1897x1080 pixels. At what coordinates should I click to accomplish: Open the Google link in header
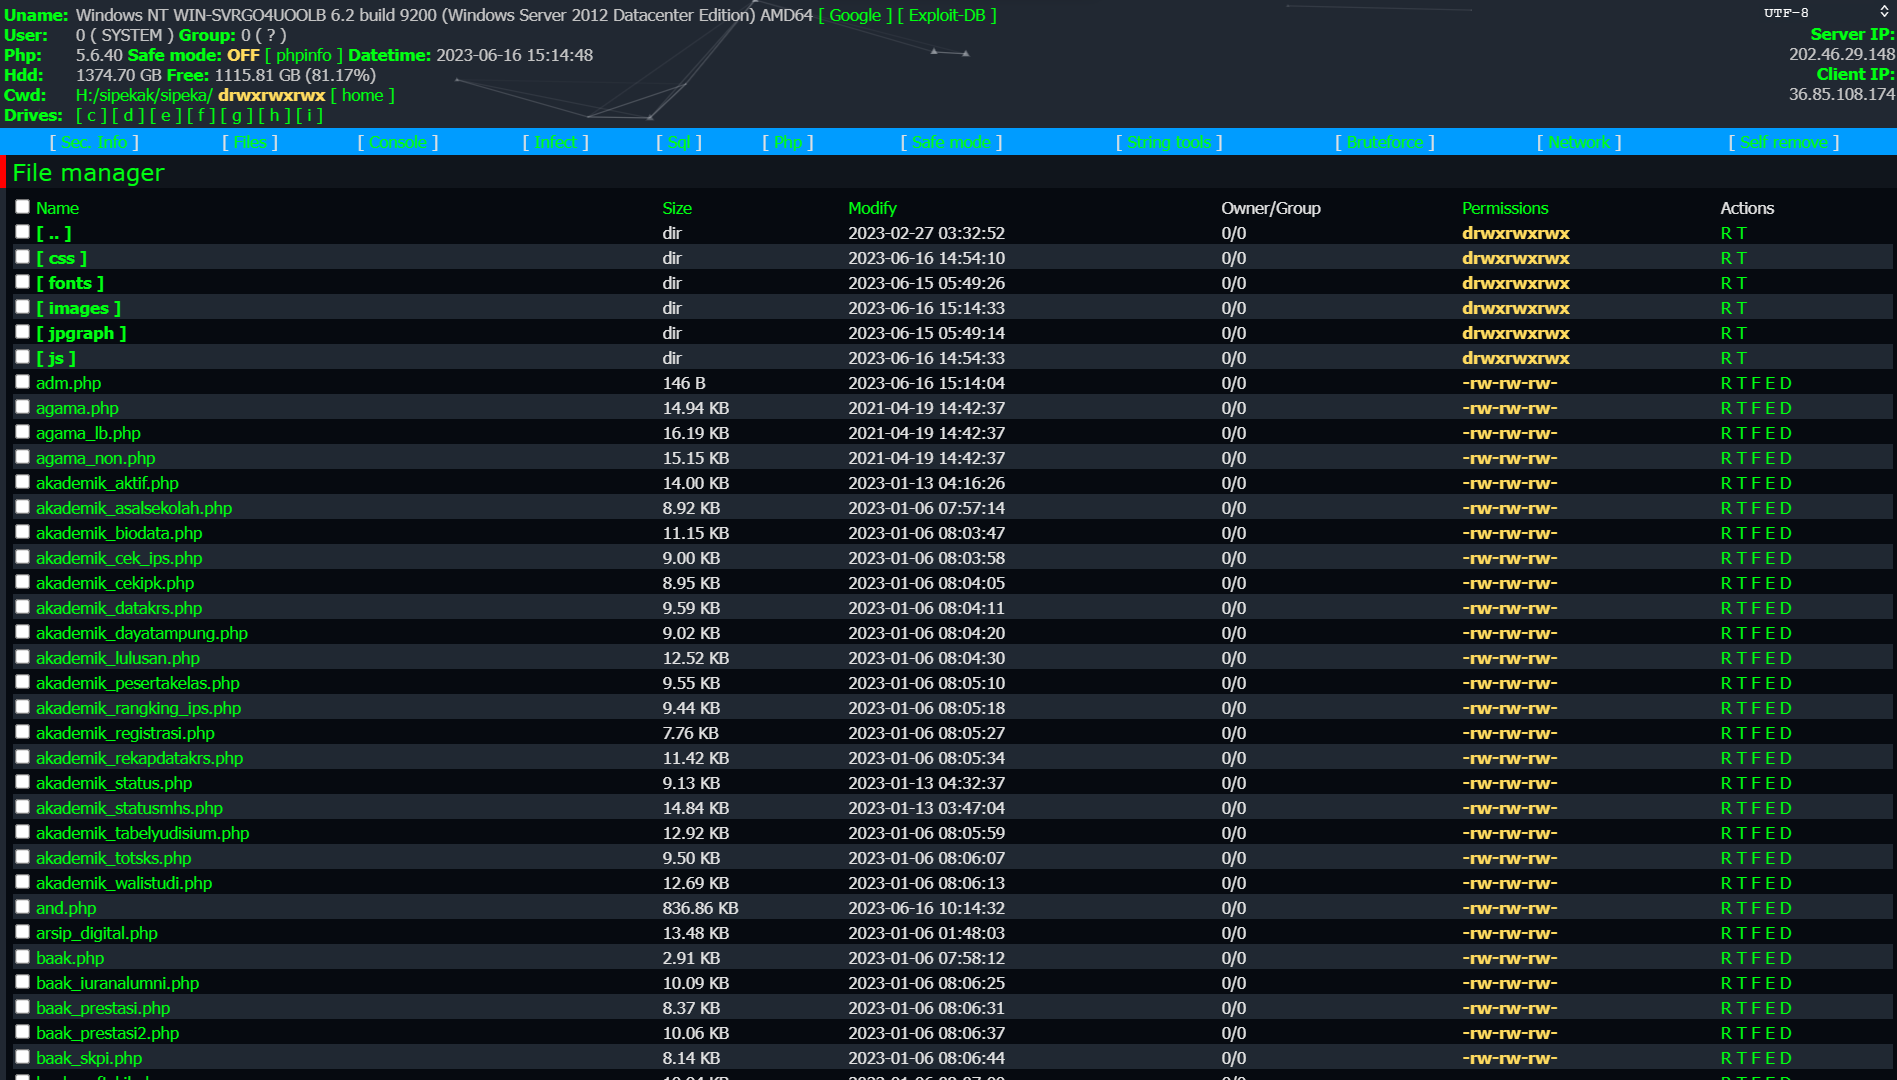[x=855, y=15]
